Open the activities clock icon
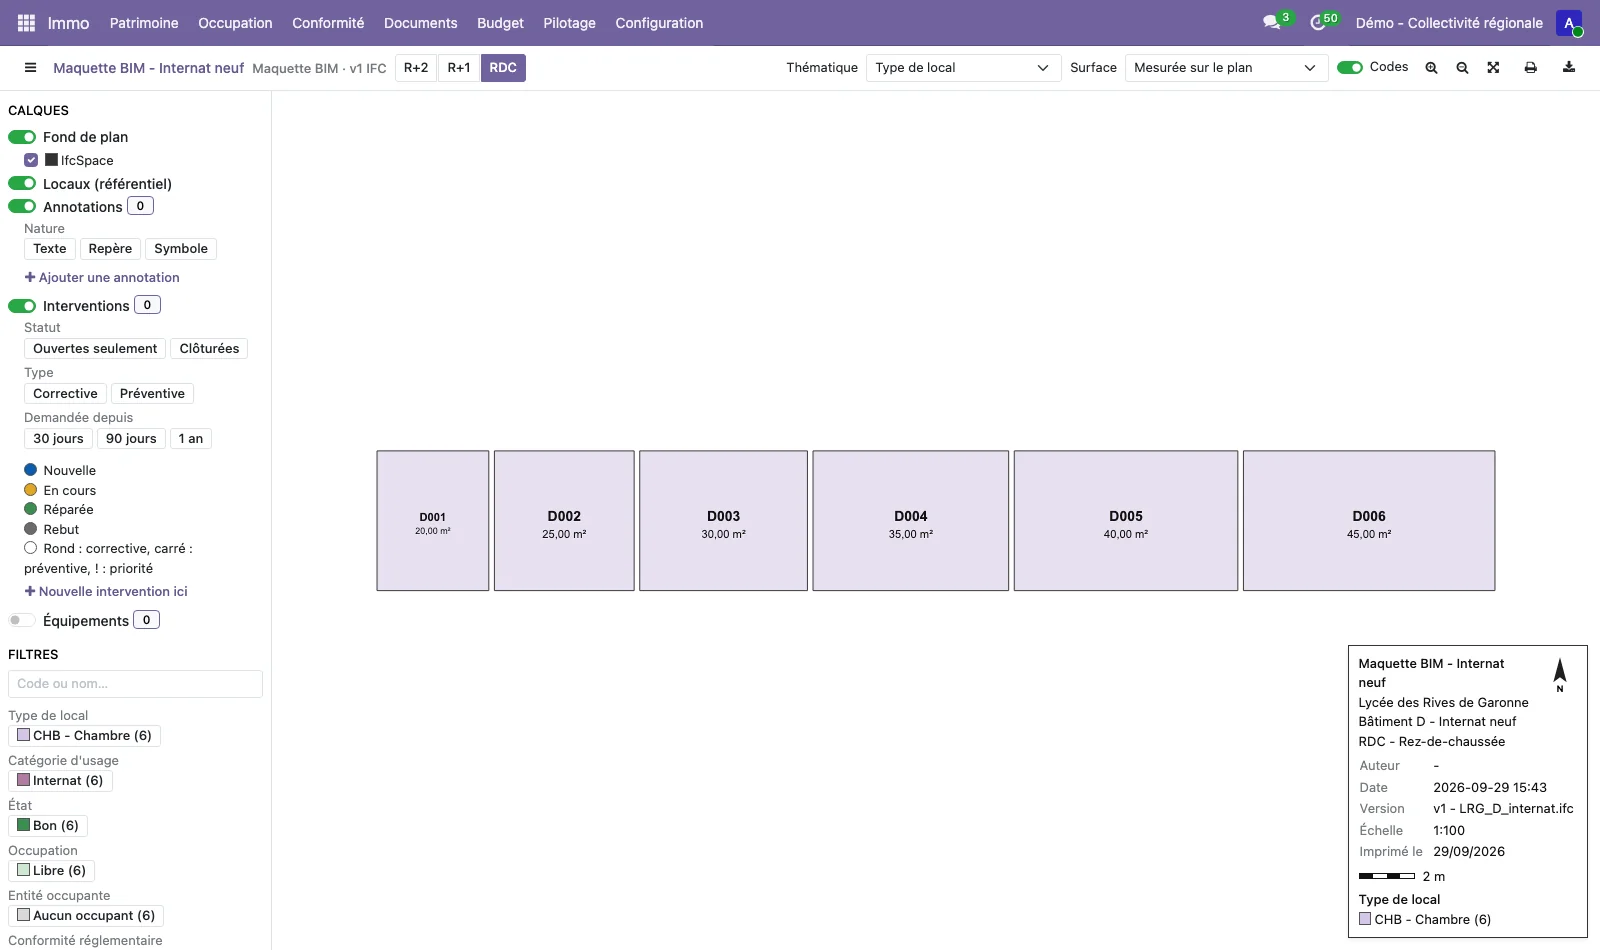Image resolution: width=1600 pixels, height=950 pixels. [1318, 22]
